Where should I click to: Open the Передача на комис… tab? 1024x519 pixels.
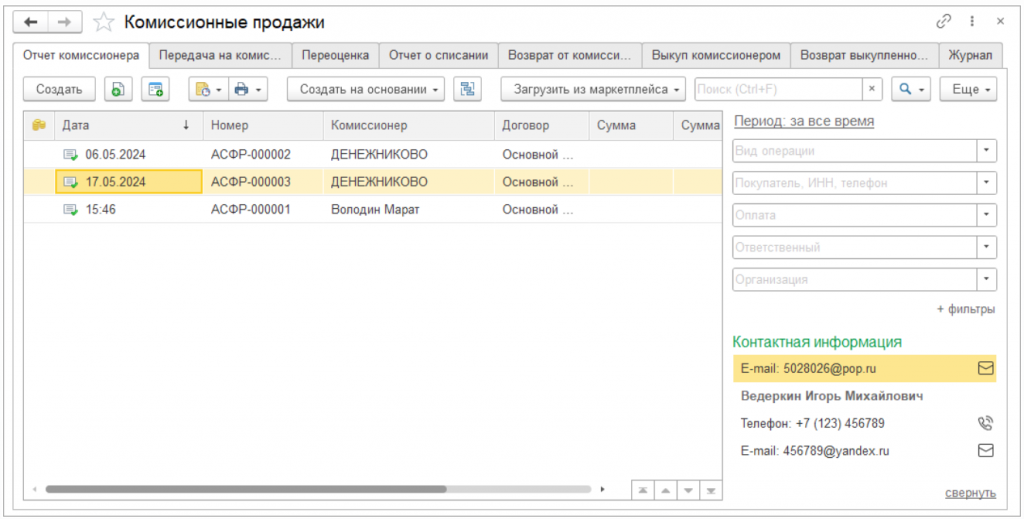pos(221,55)
